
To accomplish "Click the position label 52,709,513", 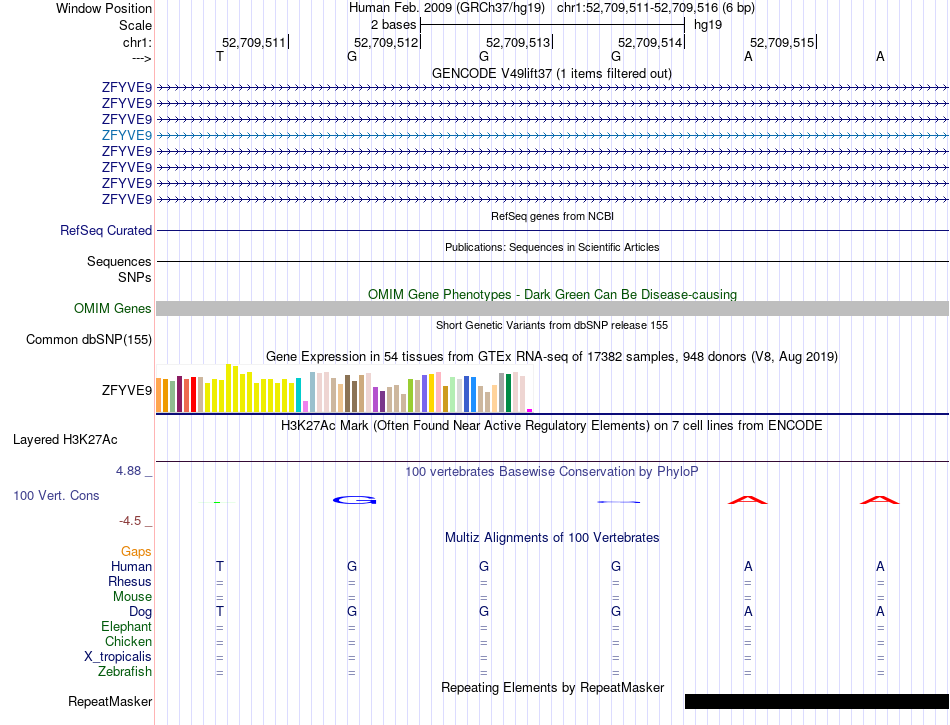I will (518, 42).
